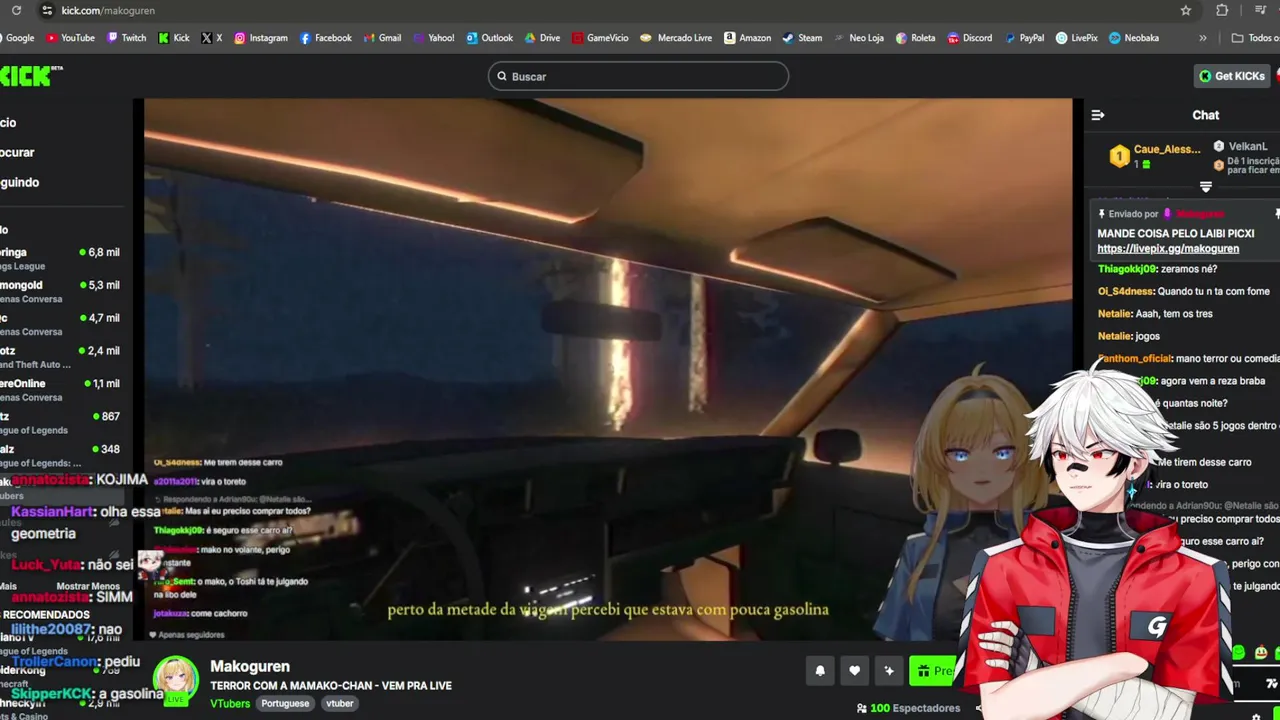Viewport: 1280px width, 720px height.
Task: Click the green gift Presentear button
Action: pyautogui.click(x=932, y=671)
